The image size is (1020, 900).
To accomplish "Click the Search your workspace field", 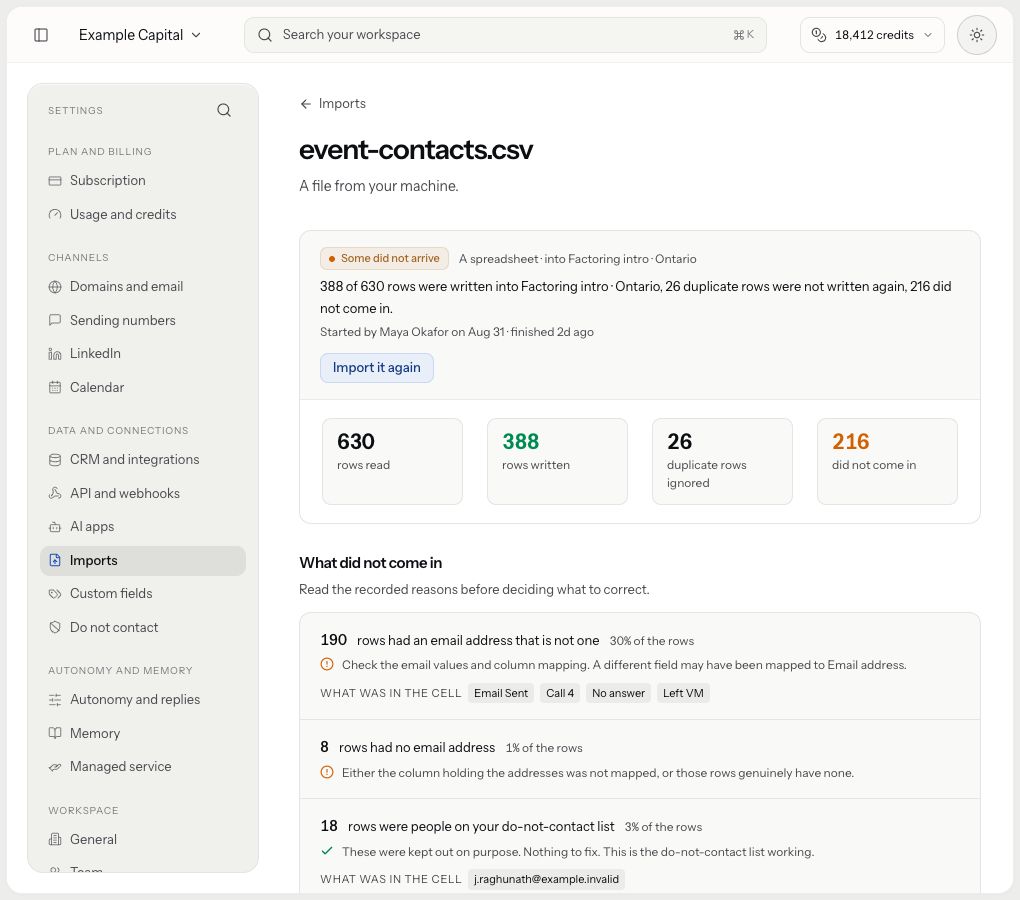I will pyautogui.click(x=505, y=35).
